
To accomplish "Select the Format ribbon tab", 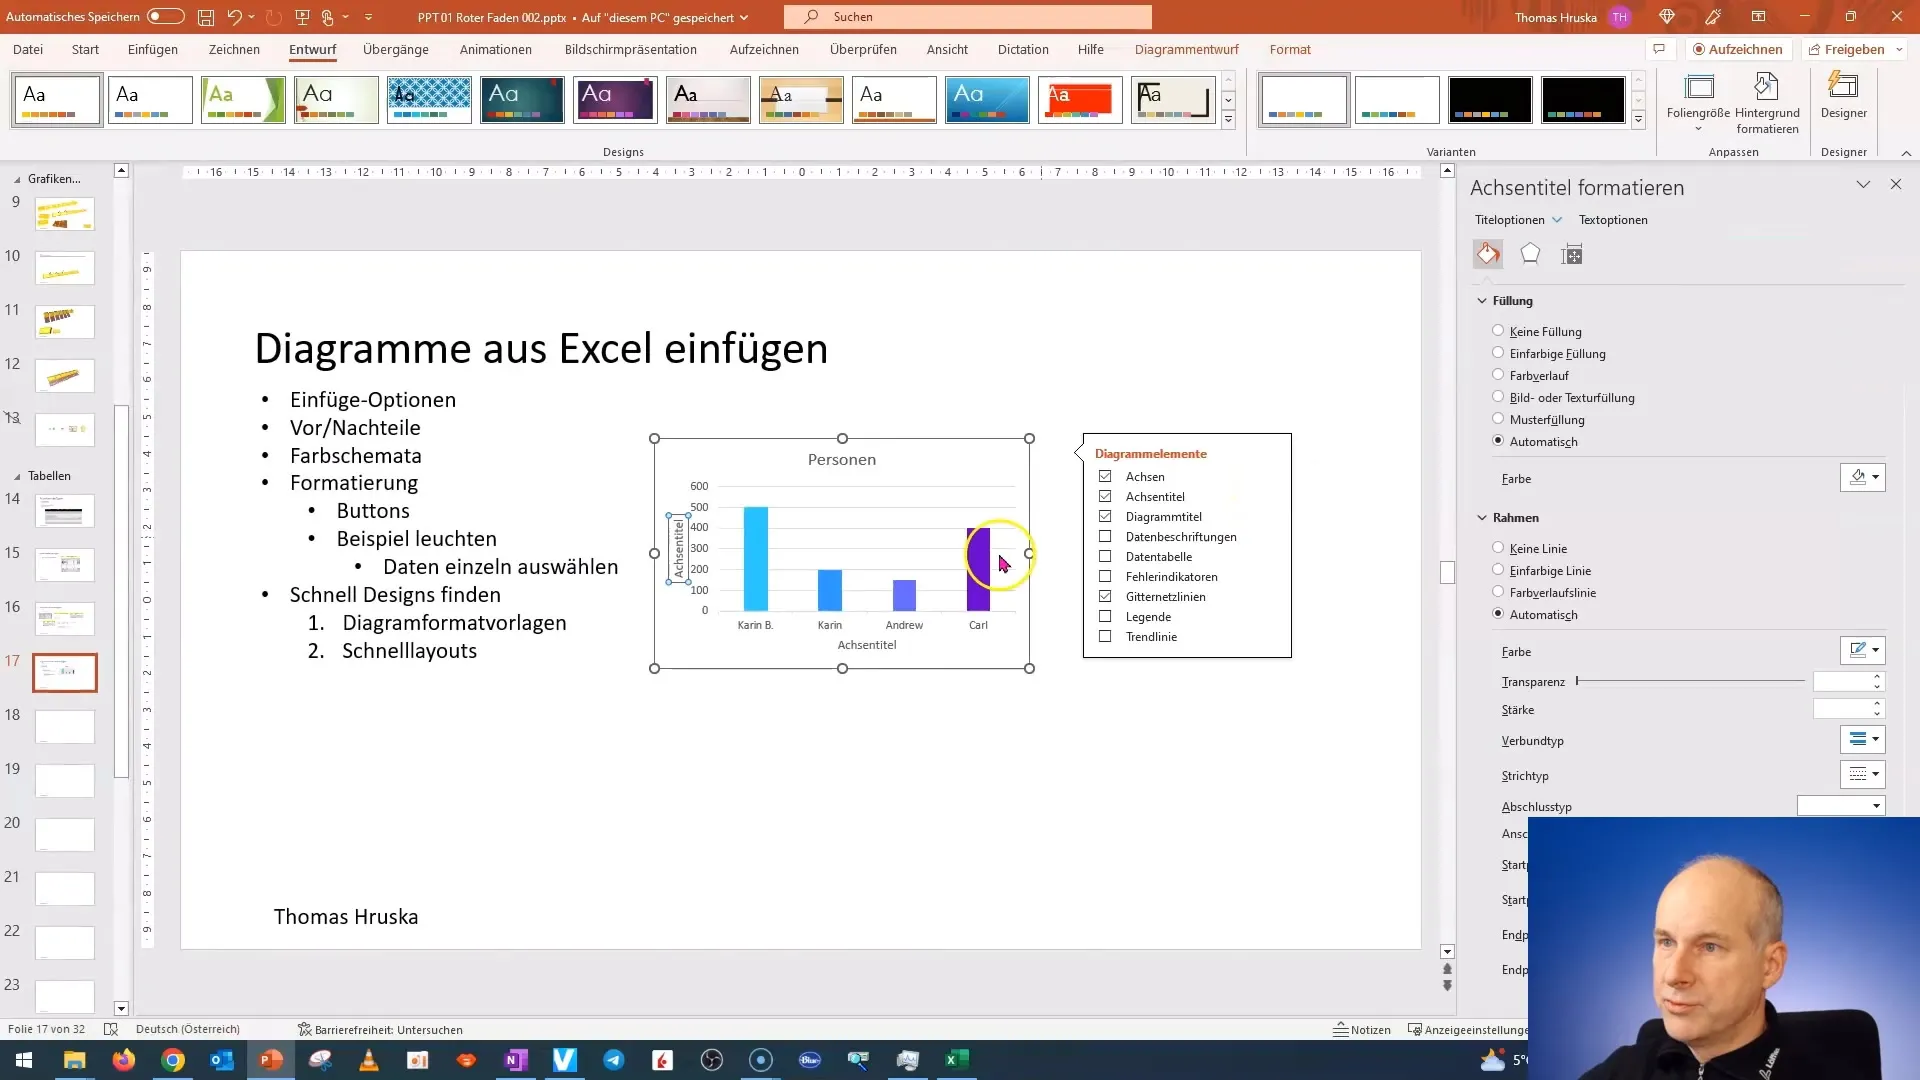I will click(1290, 49).
